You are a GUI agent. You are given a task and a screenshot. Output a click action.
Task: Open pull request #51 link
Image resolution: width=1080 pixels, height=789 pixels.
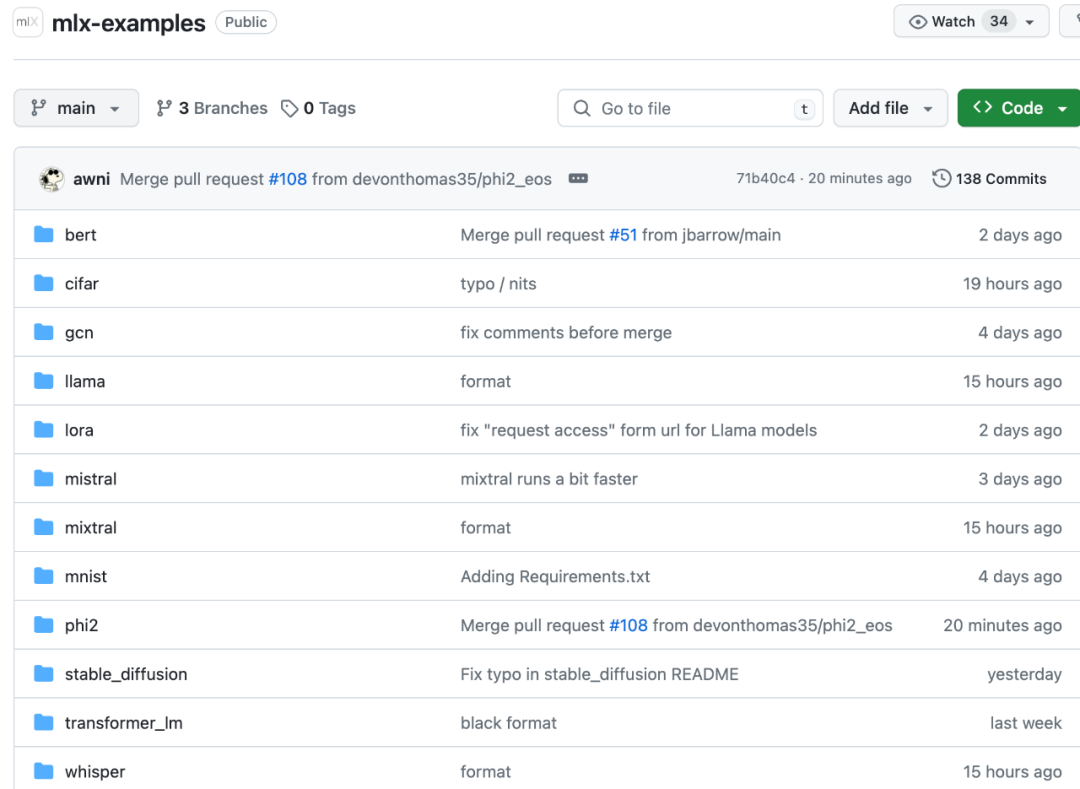623,235
